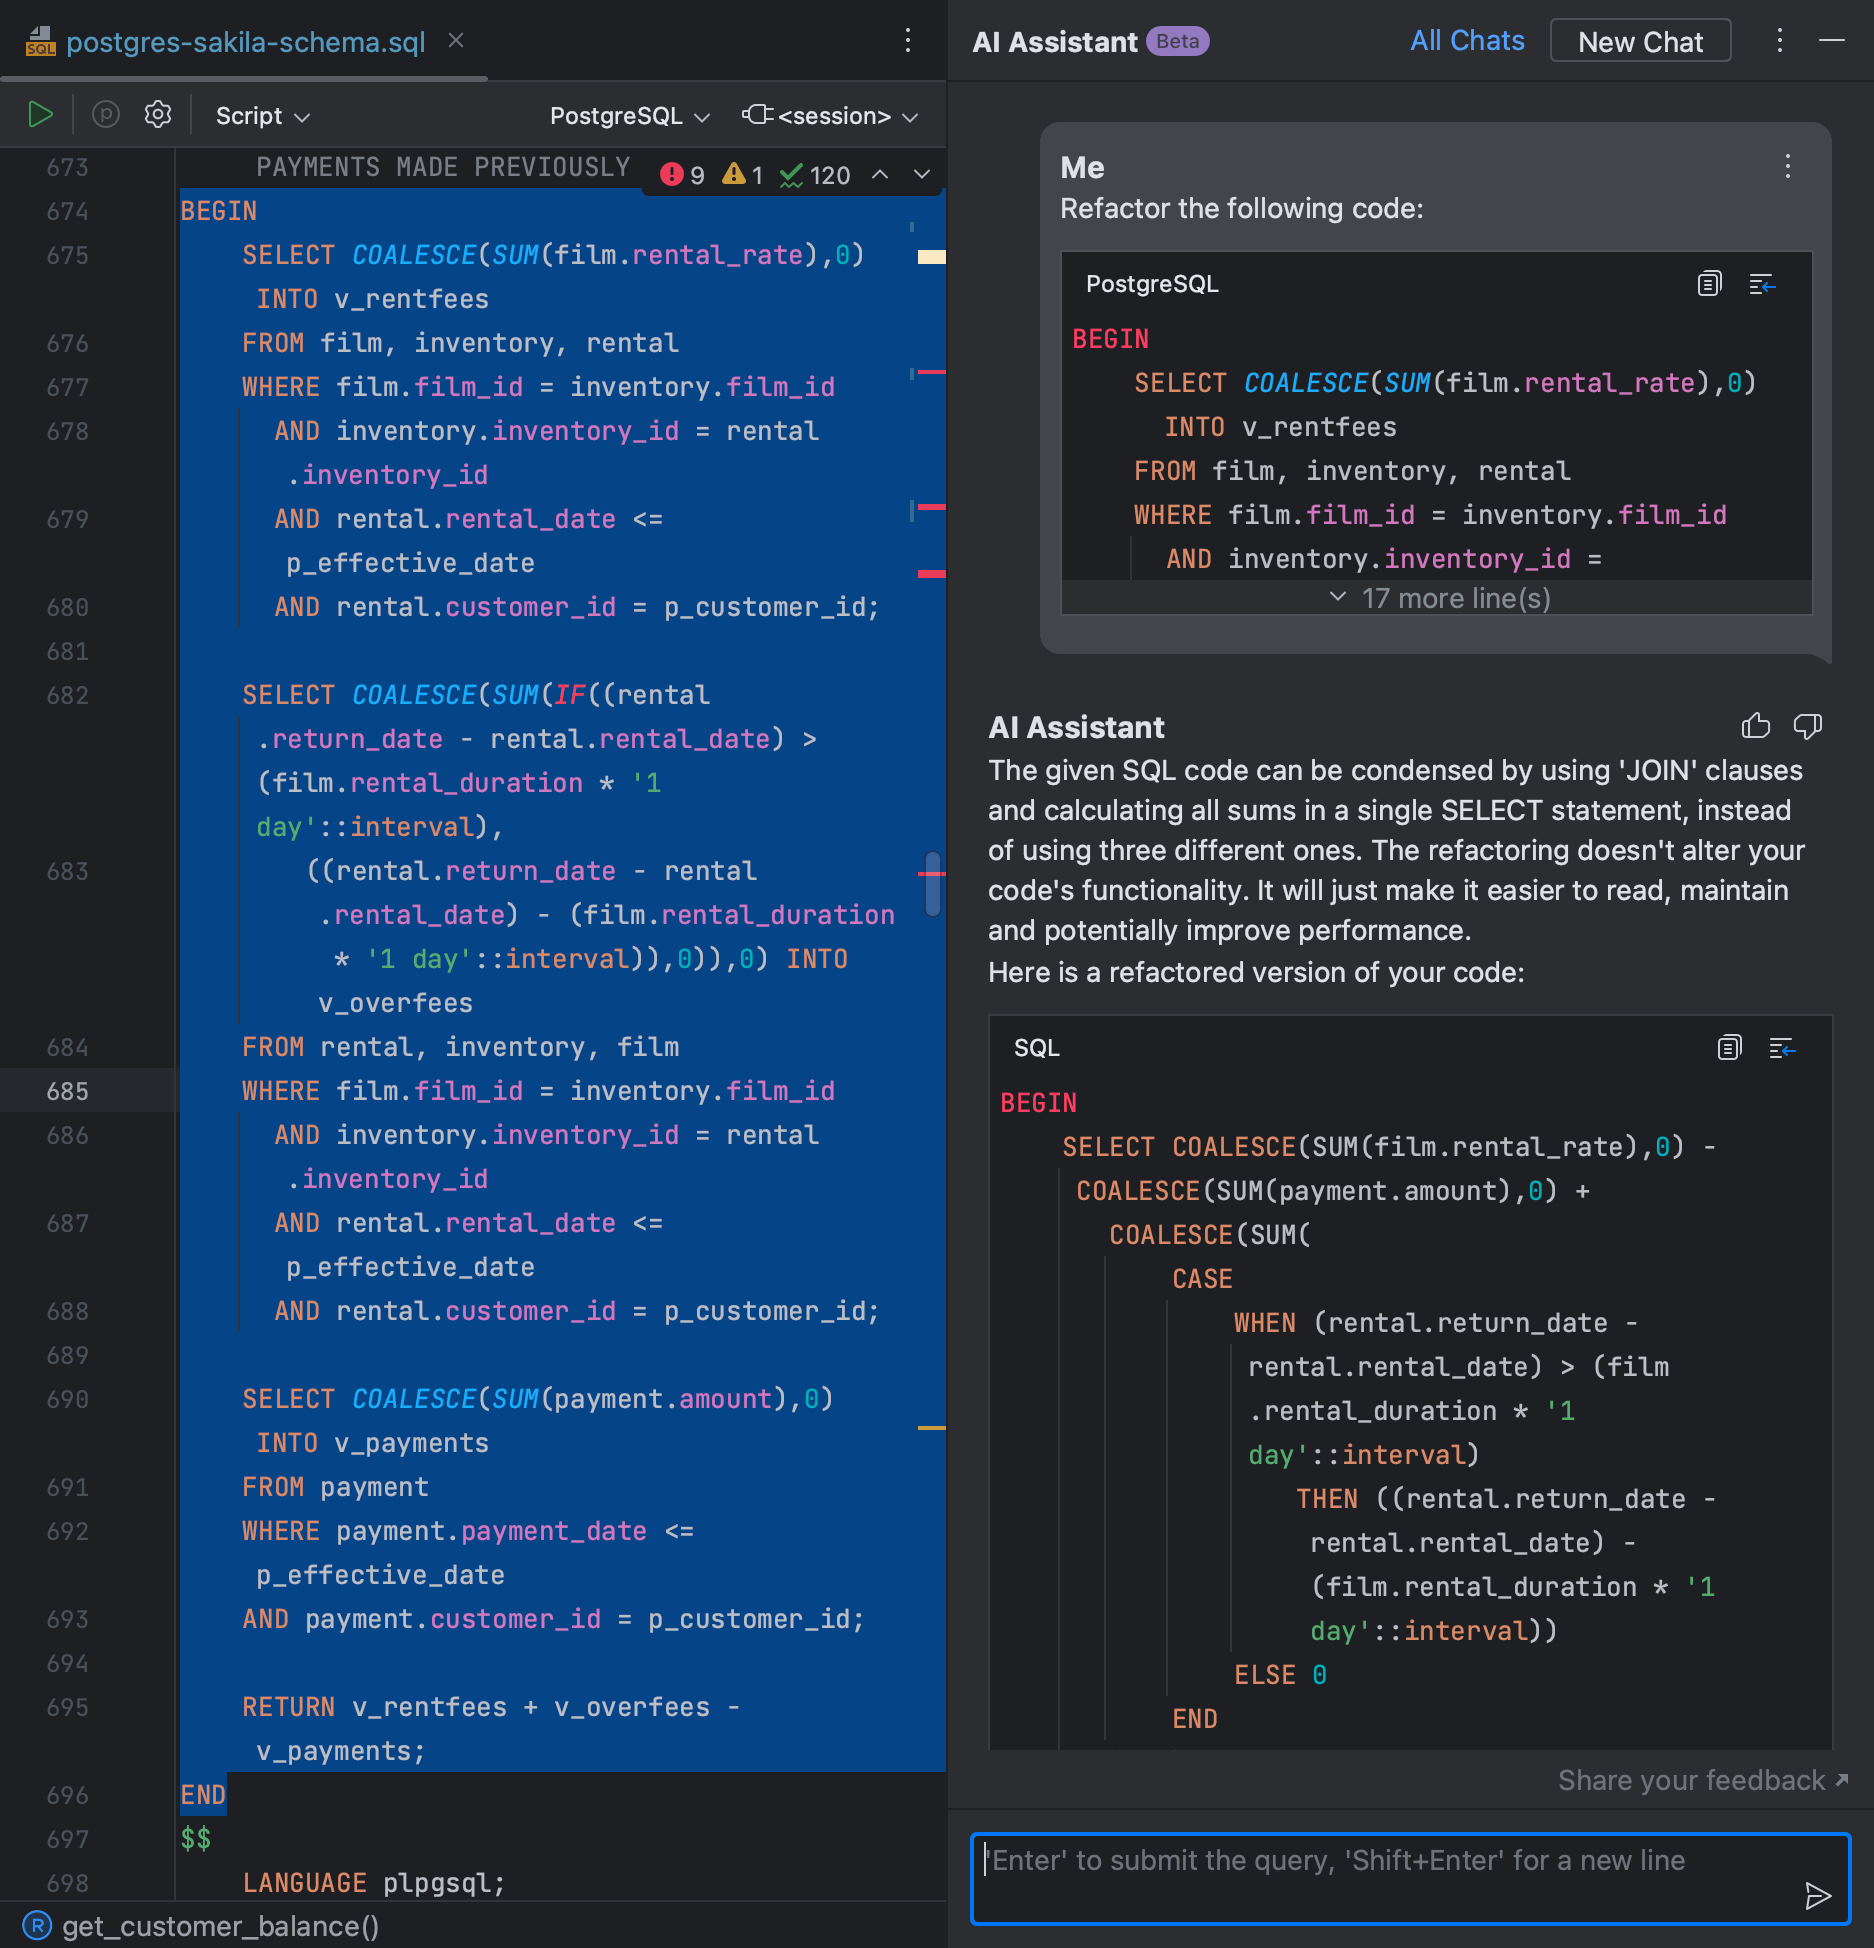
Task: Give thumbs down to the AI response
Action: (1808, 727)
